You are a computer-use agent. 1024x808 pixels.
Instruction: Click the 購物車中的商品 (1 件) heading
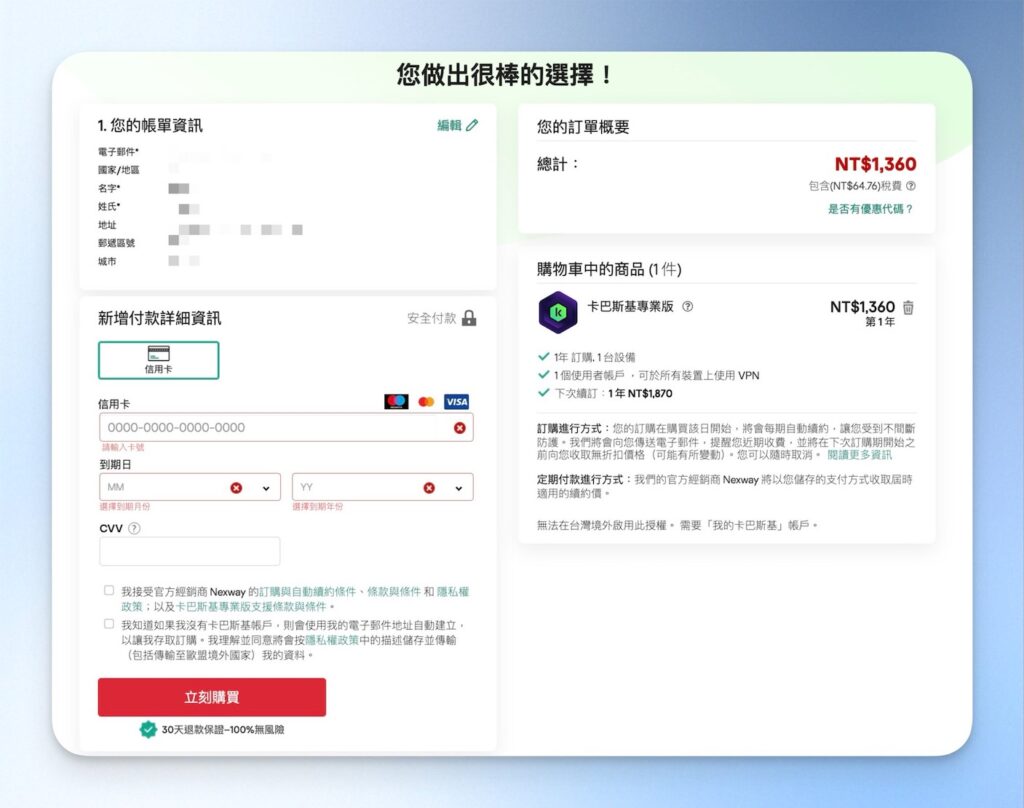609,269
